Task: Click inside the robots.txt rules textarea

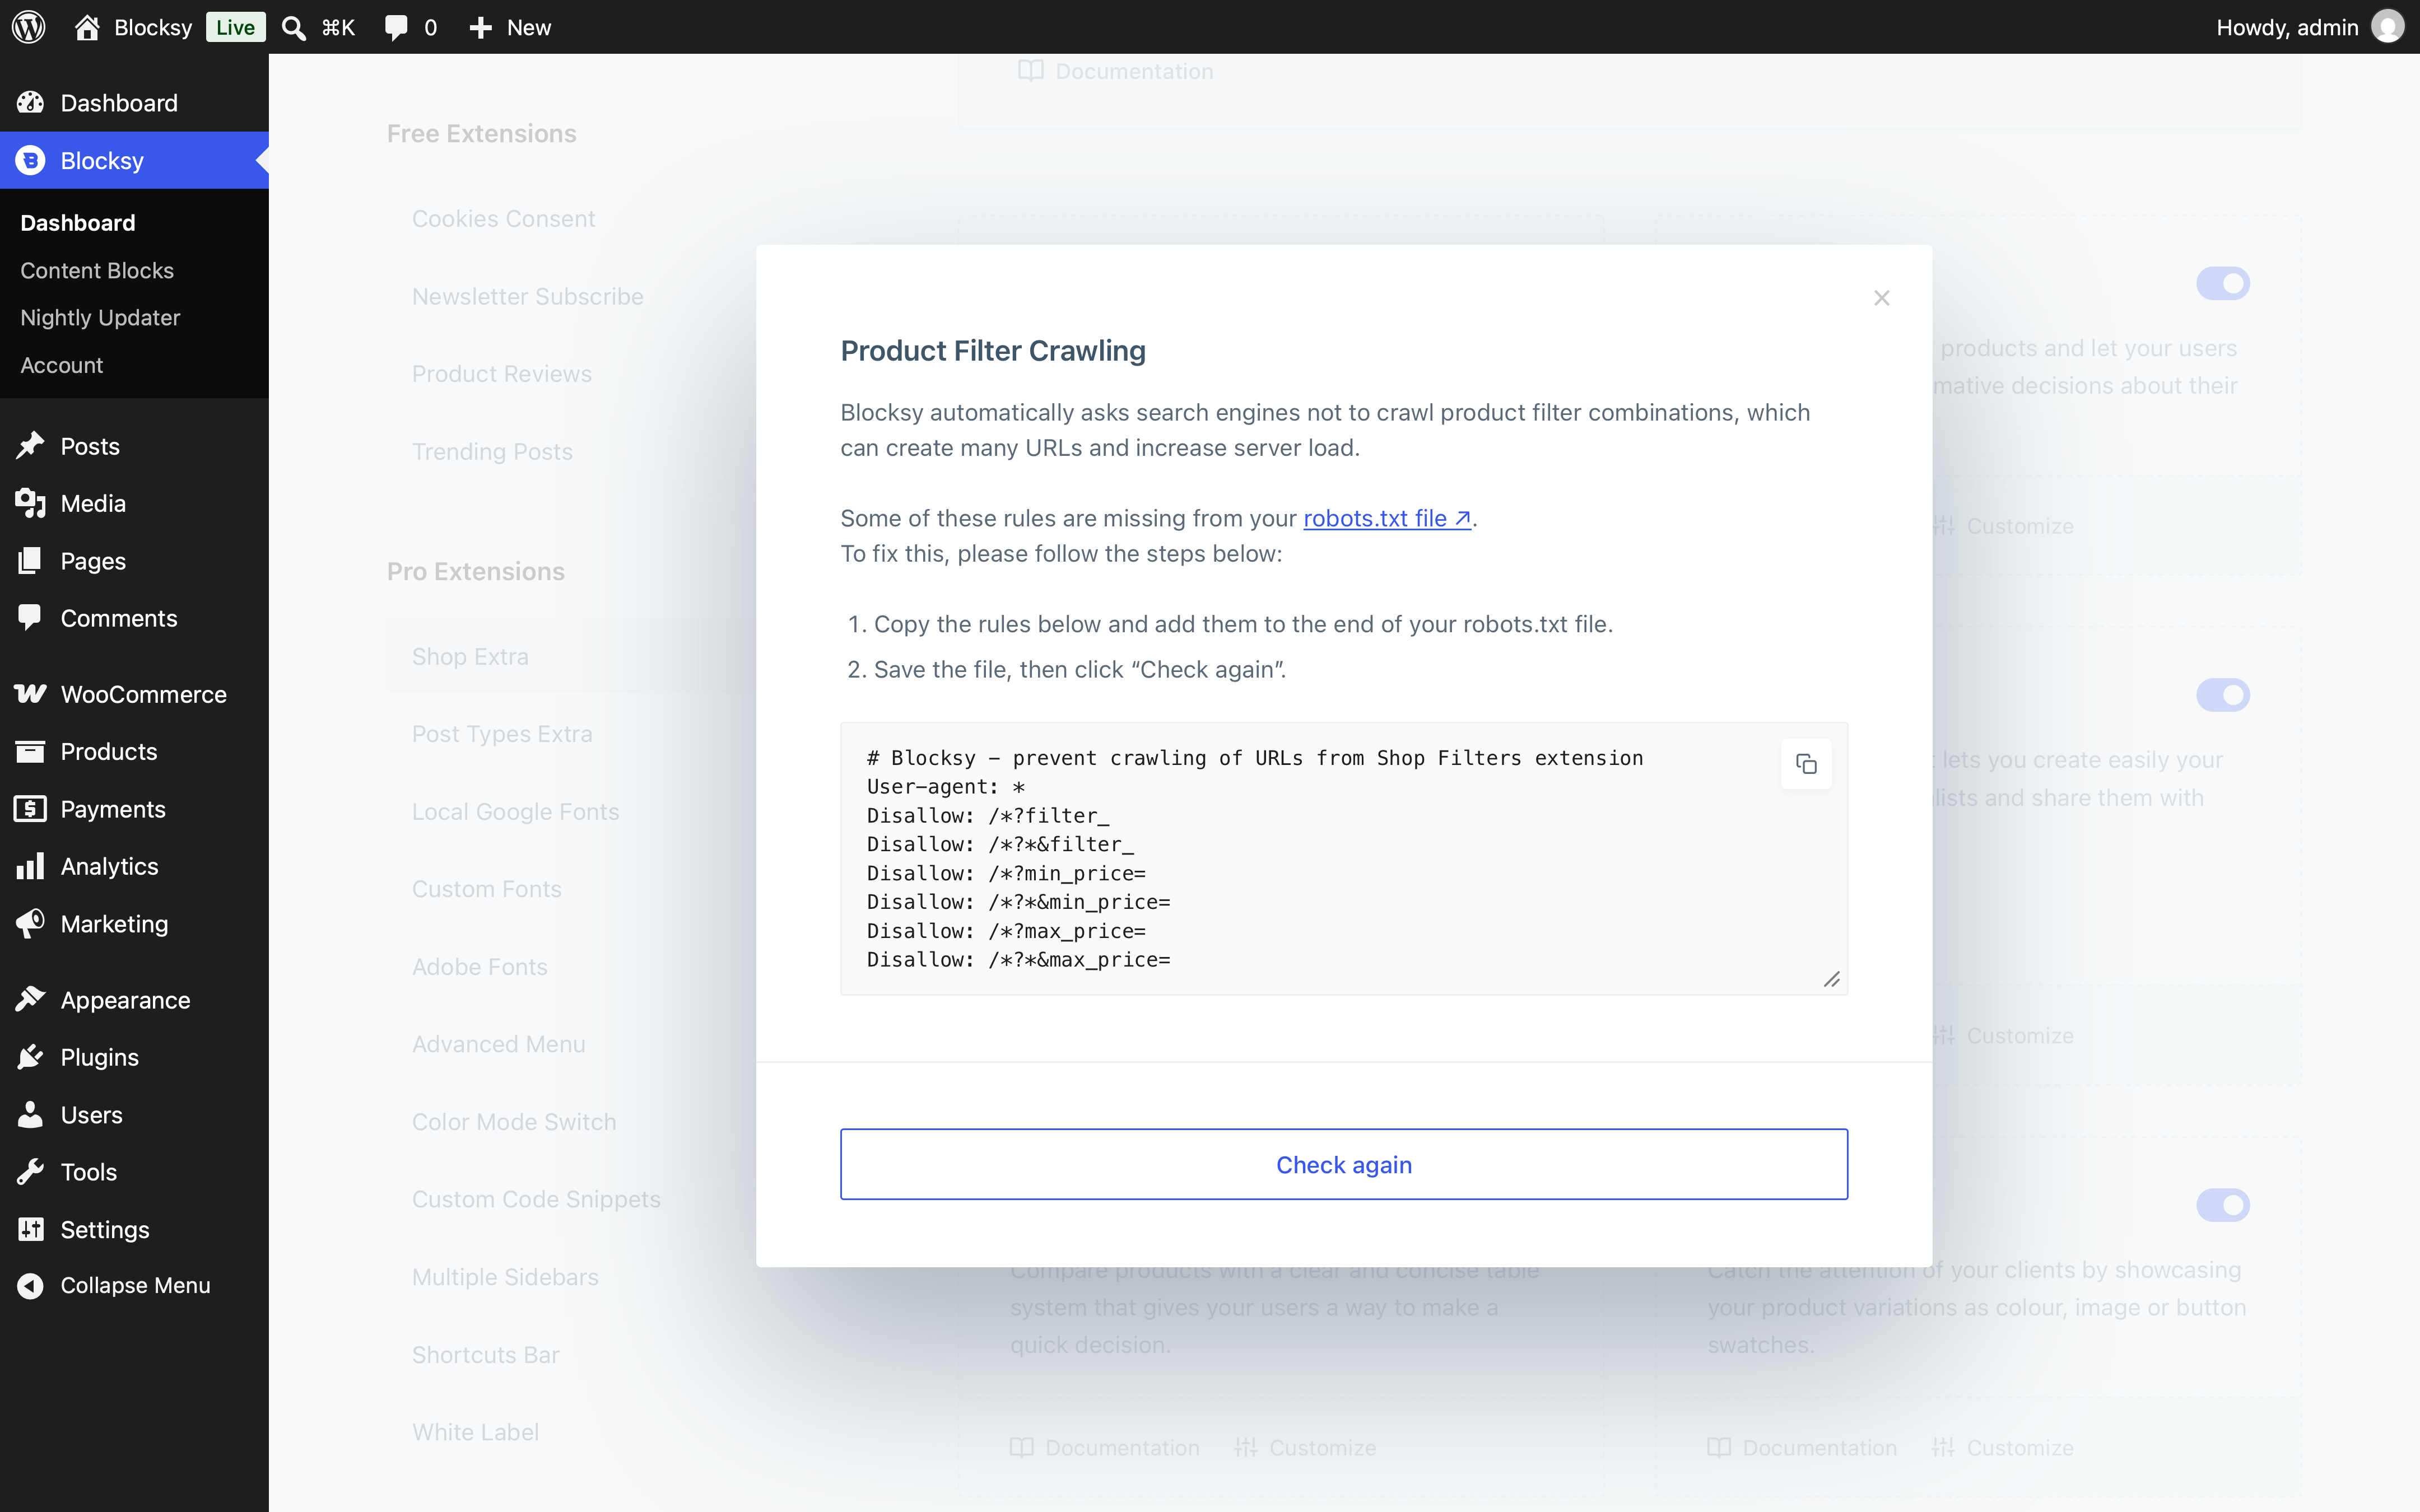Action: click(1344, 858)
